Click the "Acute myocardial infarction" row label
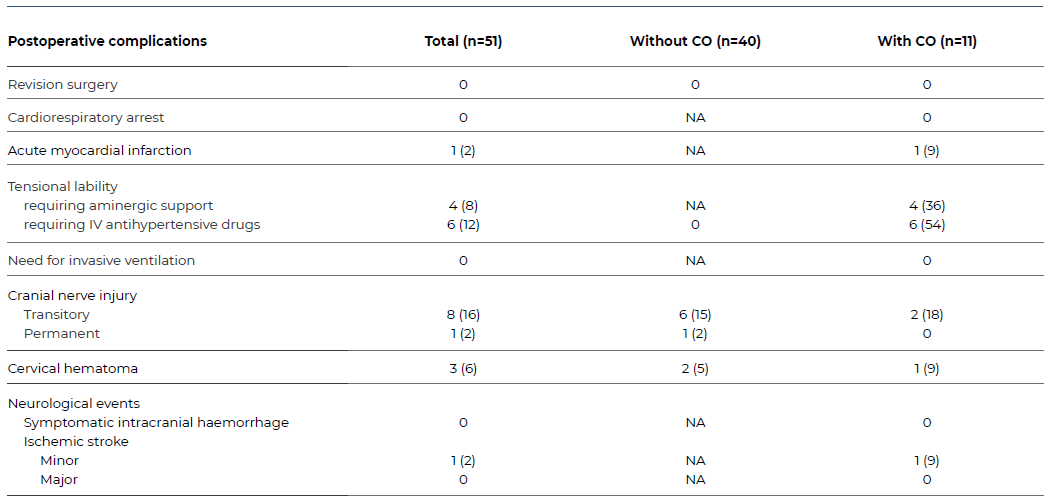 coord(99,151)
